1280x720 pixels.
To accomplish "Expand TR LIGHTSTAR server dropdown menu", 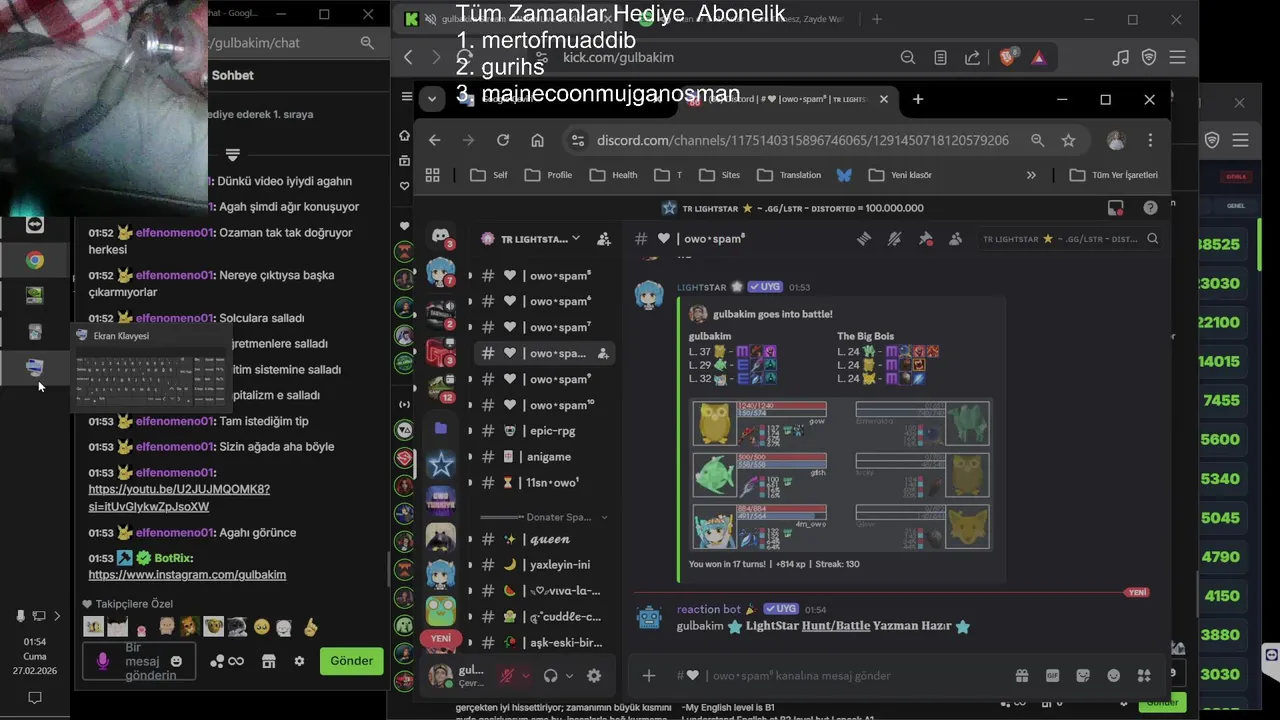I will 576,238.
